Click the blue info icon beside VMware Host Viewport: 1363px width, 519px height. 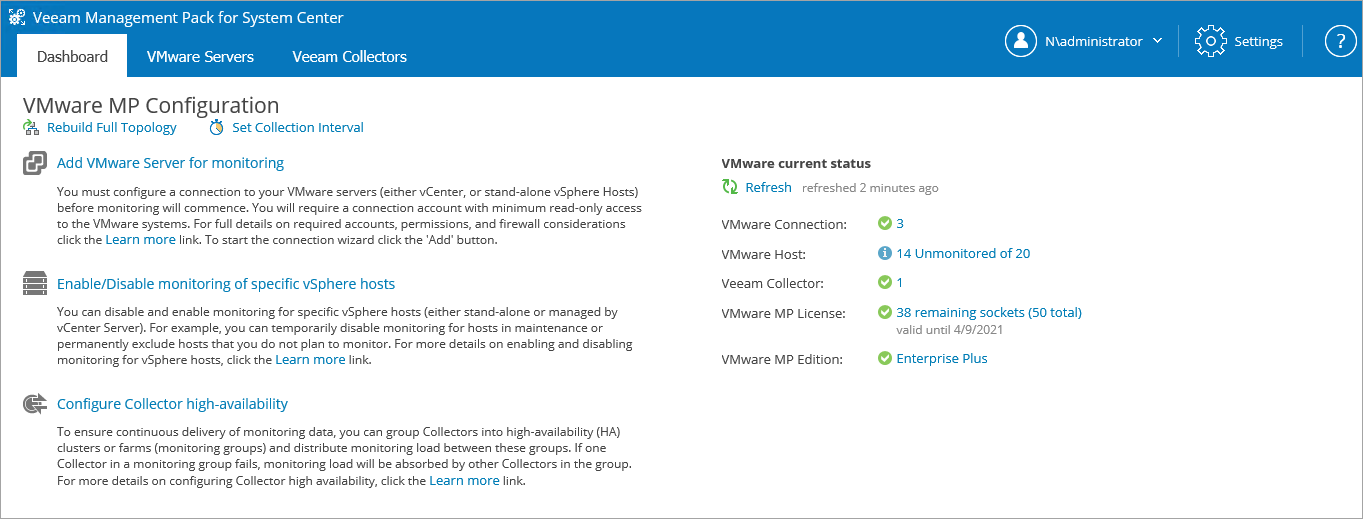[884, 254]
